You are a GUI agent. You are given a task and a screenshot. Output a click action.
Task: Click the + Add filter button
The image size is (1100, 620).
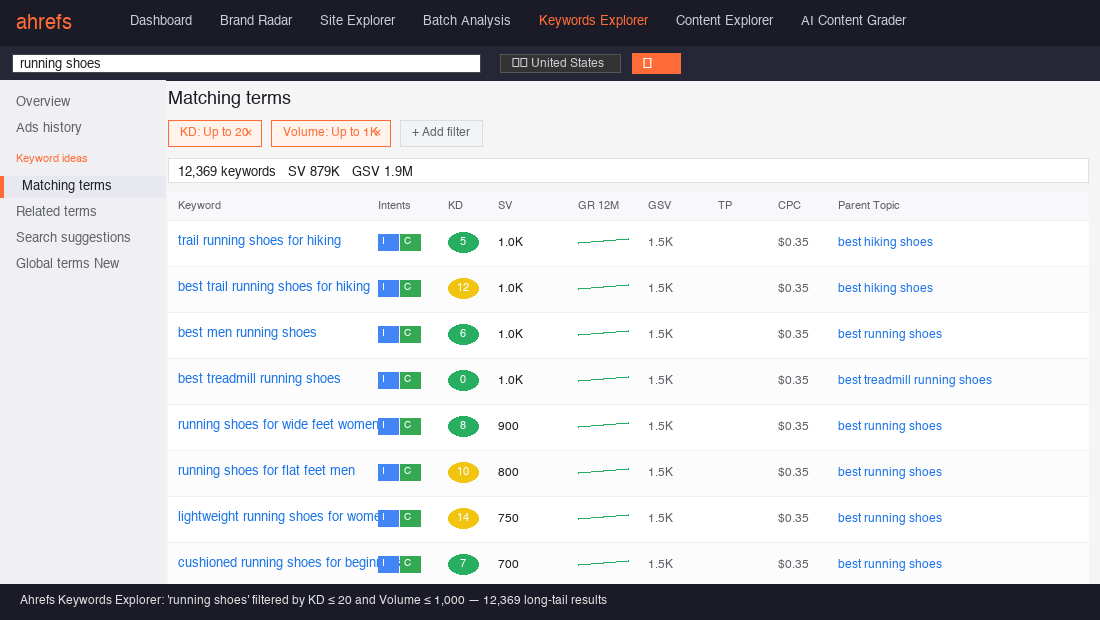click(441, 133)
